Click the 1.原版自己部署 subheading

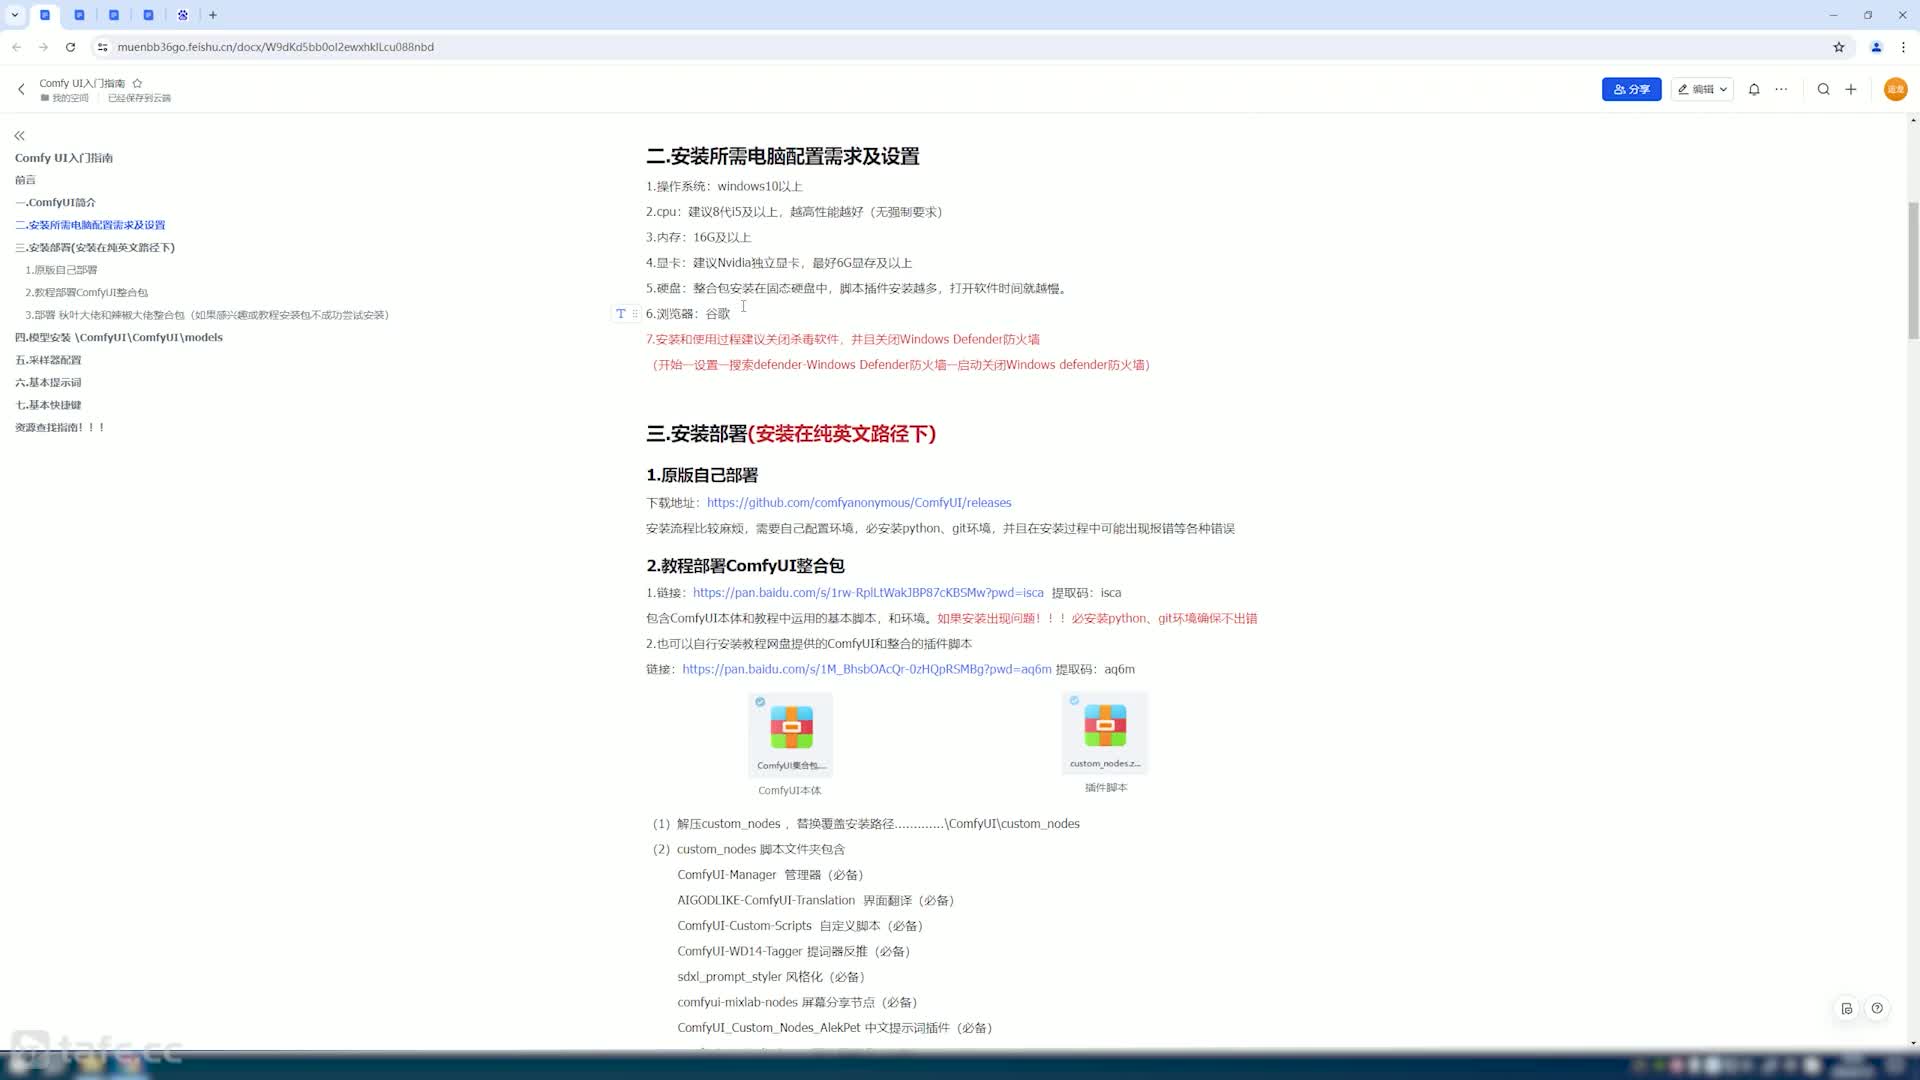pyautogui.click(x=702, y=475)
